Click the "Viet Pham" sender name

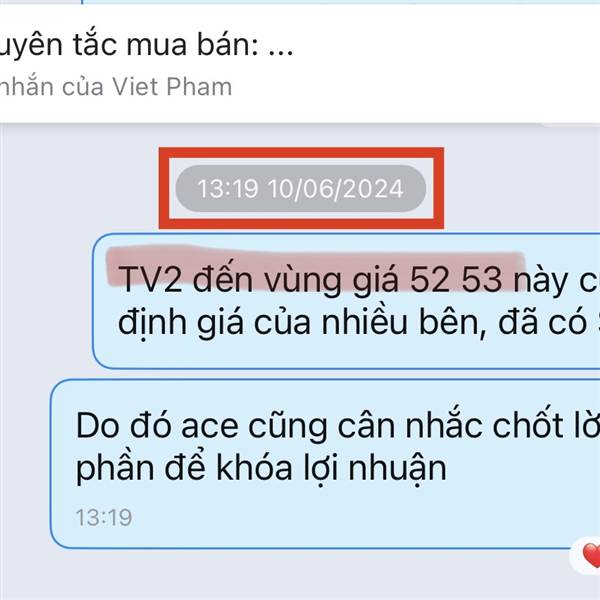click(x=172, y=86)
